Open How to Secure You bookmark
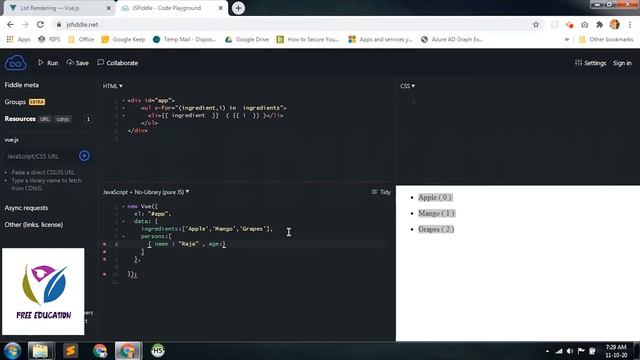The height and width of the screenshot is (360, 640). point(308,40)
